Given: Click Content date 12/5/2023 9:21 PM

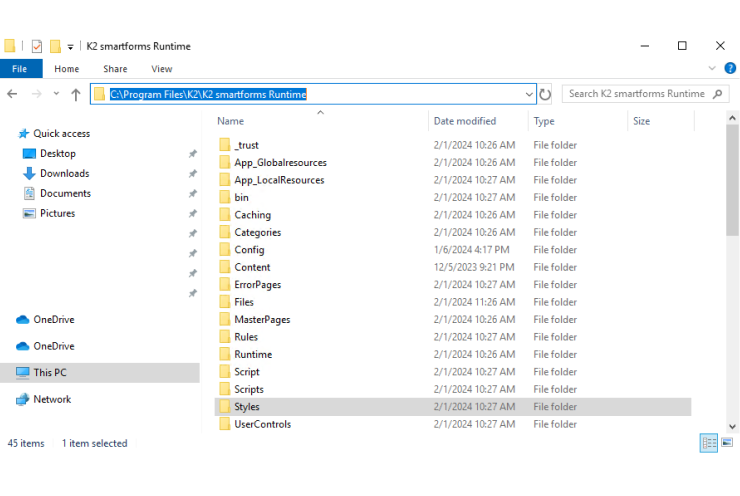Looking at the screenshot, I should tap(474, 267).
